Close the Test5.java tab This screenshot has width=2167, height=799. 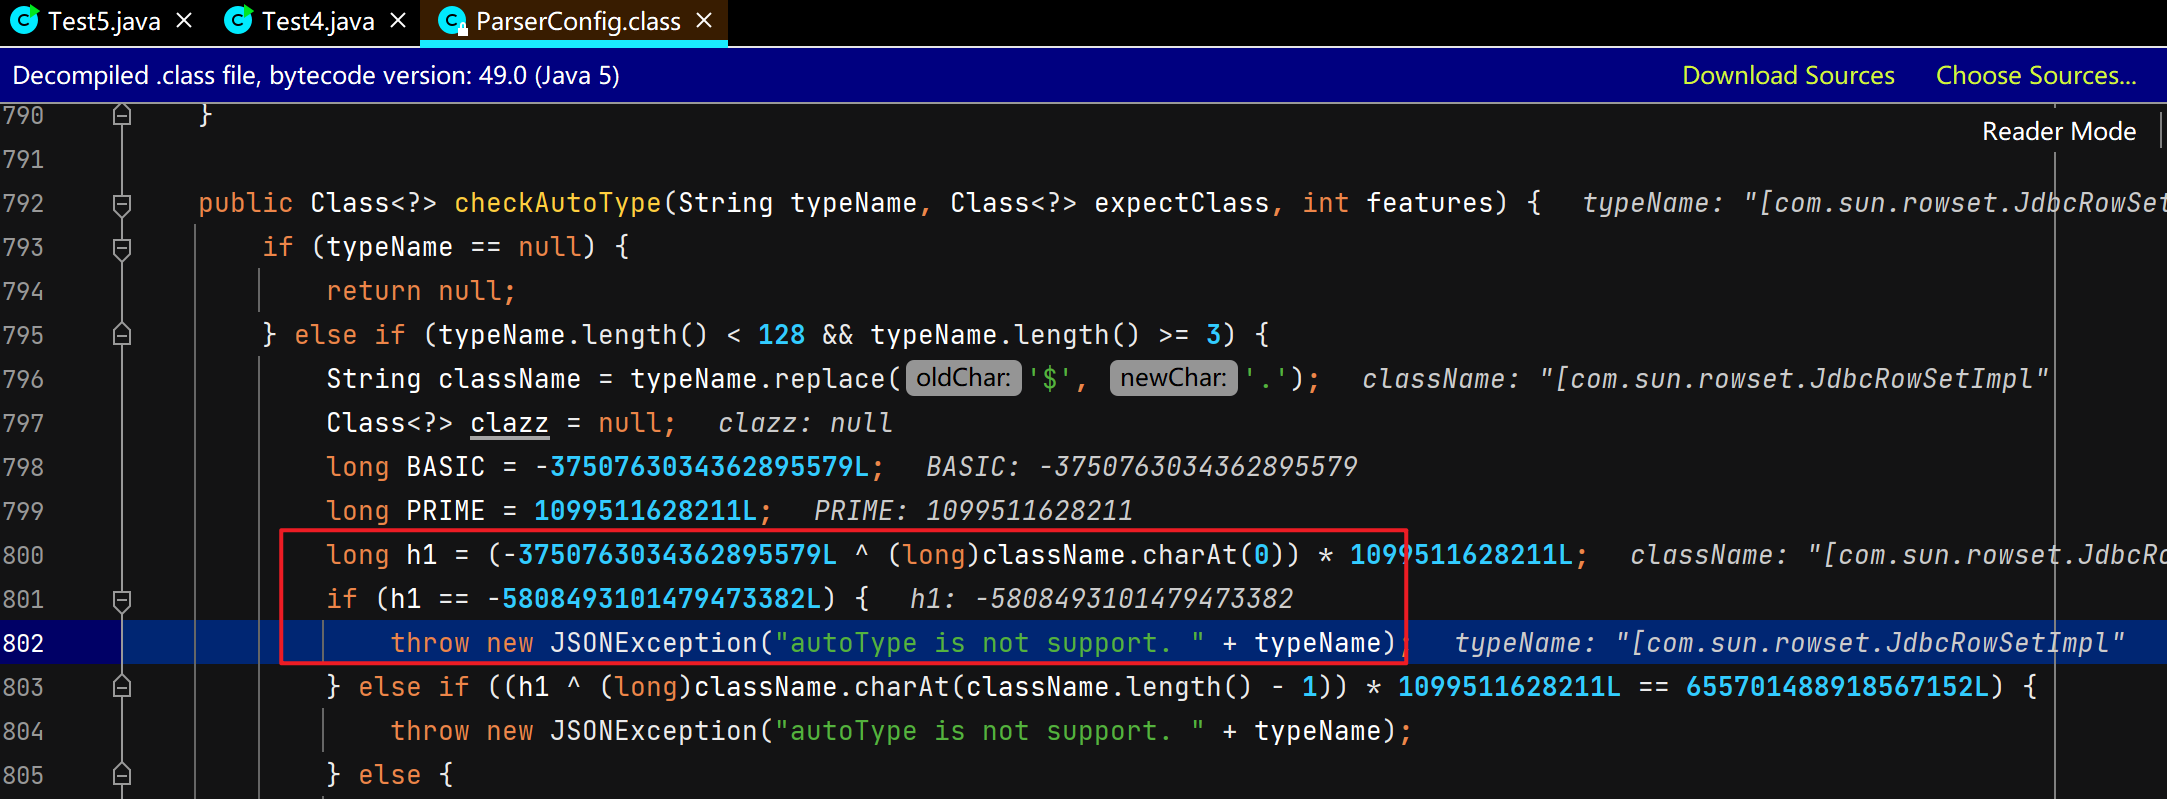(184, 21)
